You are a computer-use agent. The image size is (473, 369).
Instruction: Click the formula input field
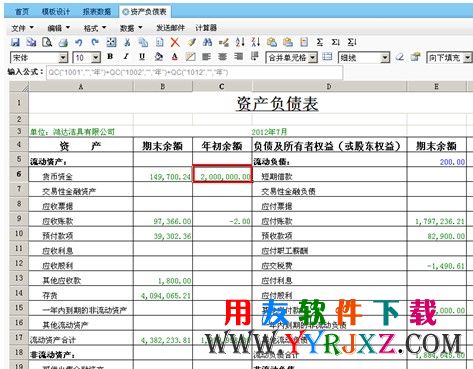click(x=194, y=72)
